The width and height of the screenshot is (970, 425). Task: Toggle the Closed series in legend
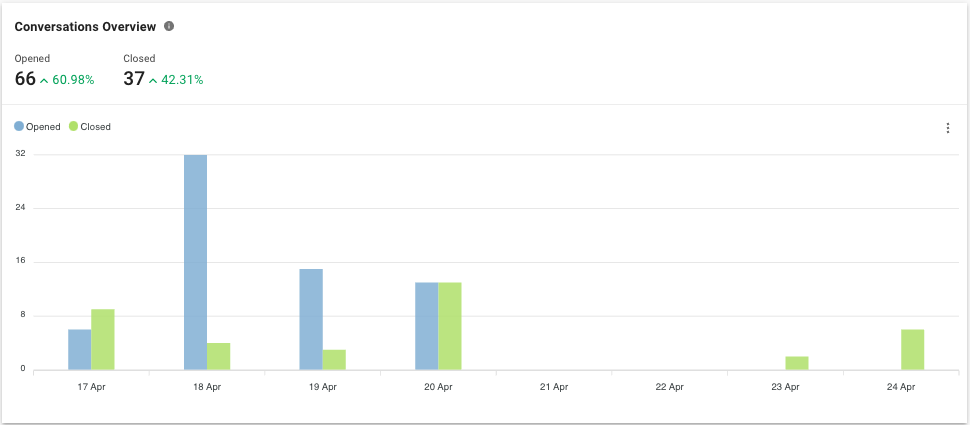point(95,127)
